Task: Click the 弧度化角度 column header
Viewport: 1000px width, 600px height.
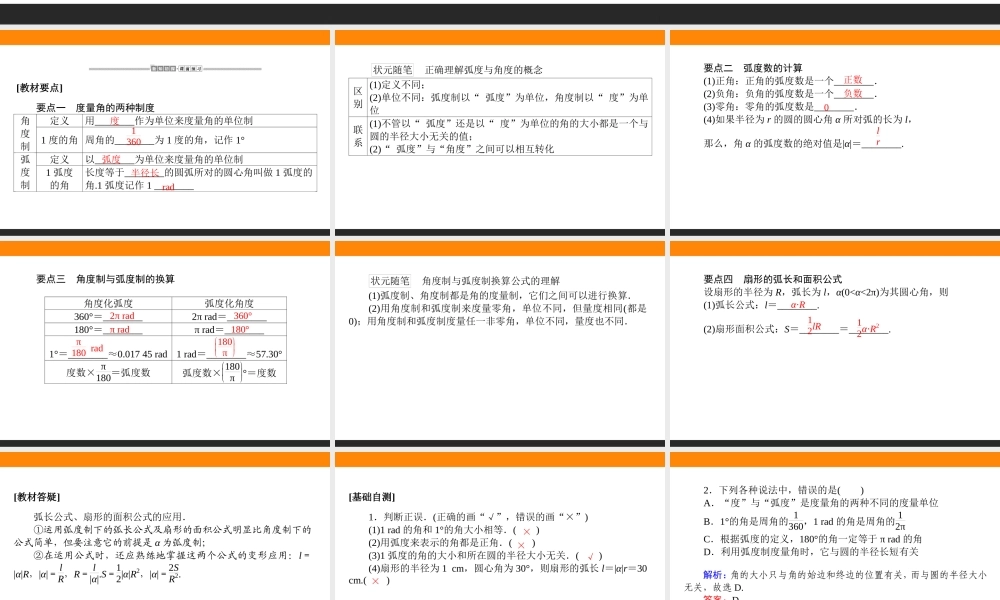Action: (x=229, y=304)
